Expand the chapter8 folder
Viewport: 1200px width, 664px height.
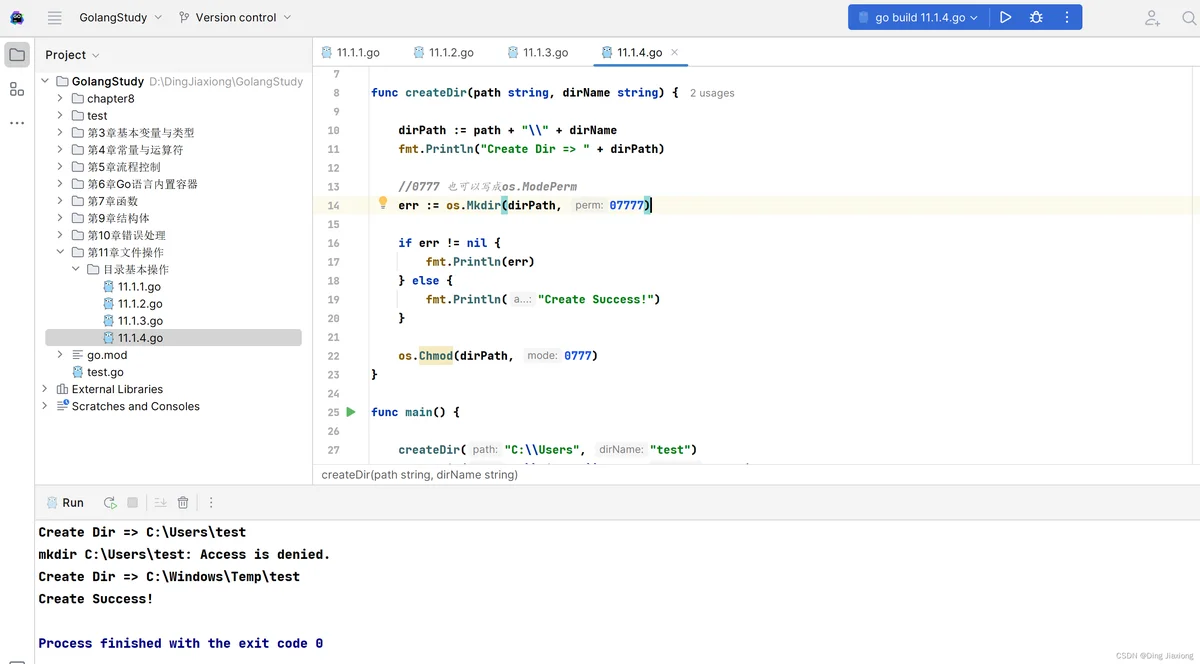coord(61,98)
